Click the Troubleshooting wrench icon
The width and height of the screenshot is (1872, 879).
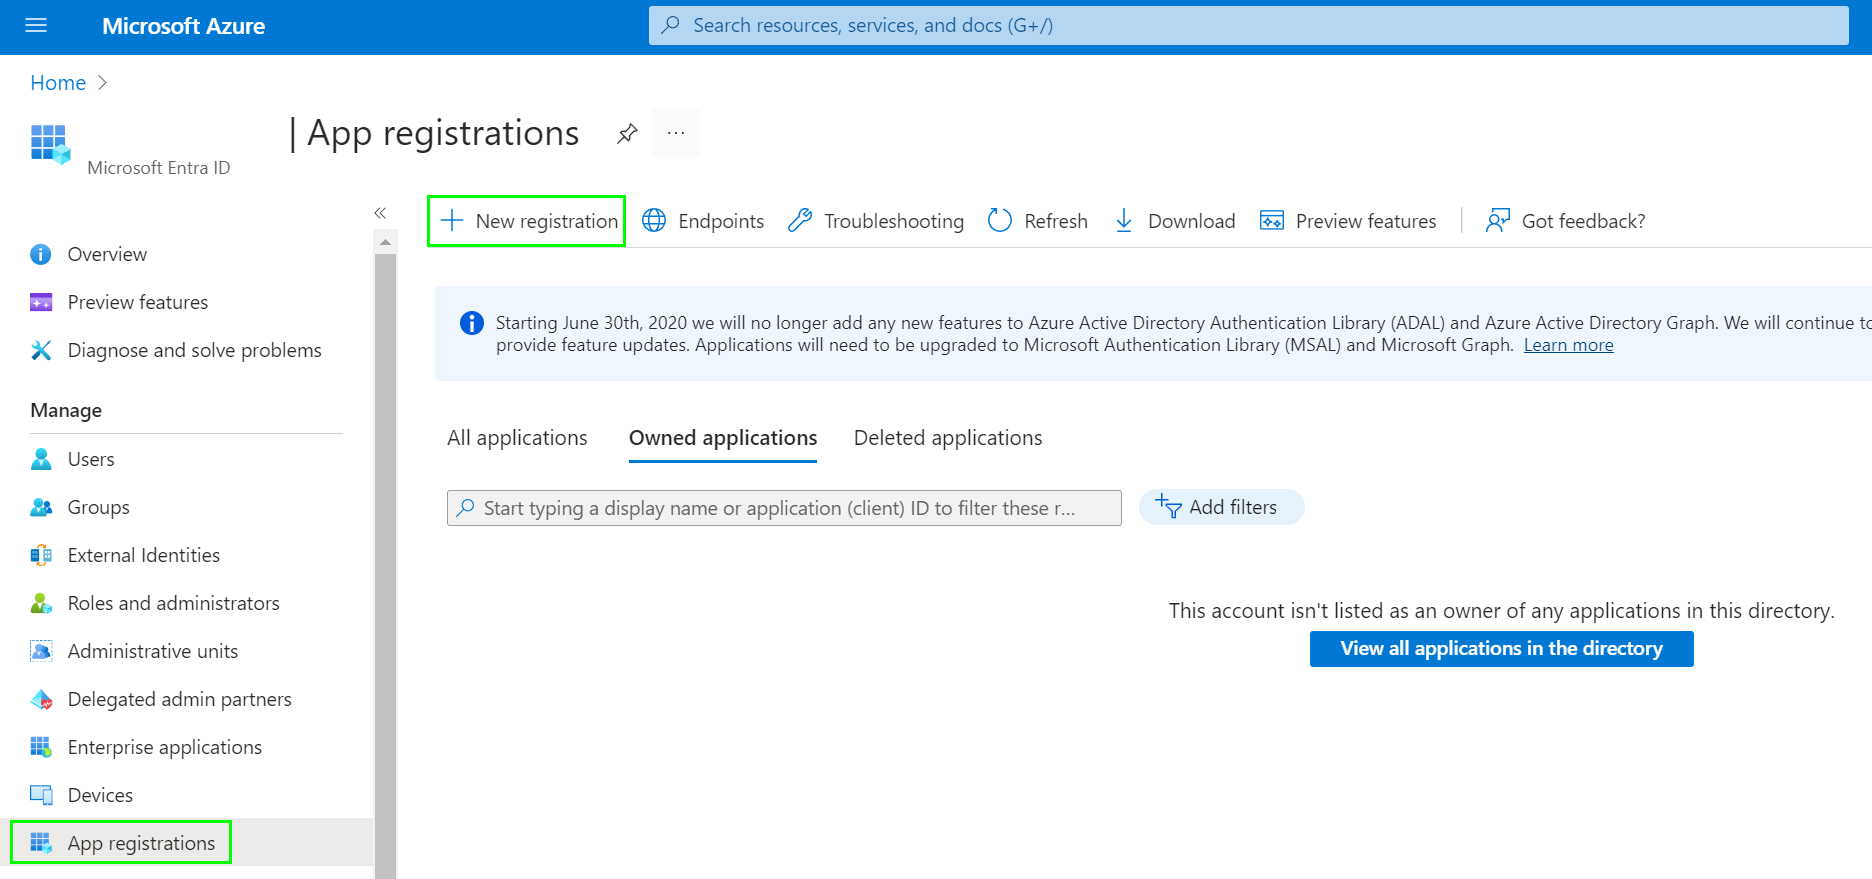tap(799, 221)
